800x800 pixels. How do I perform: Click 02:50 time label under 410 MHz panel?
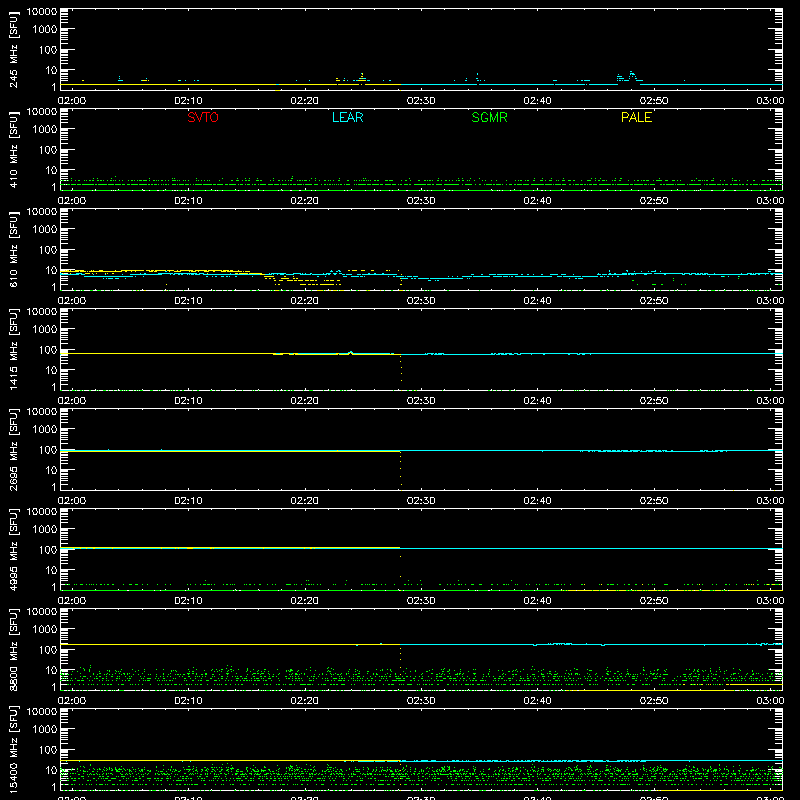pyautogui.click(x=654, y=201)
